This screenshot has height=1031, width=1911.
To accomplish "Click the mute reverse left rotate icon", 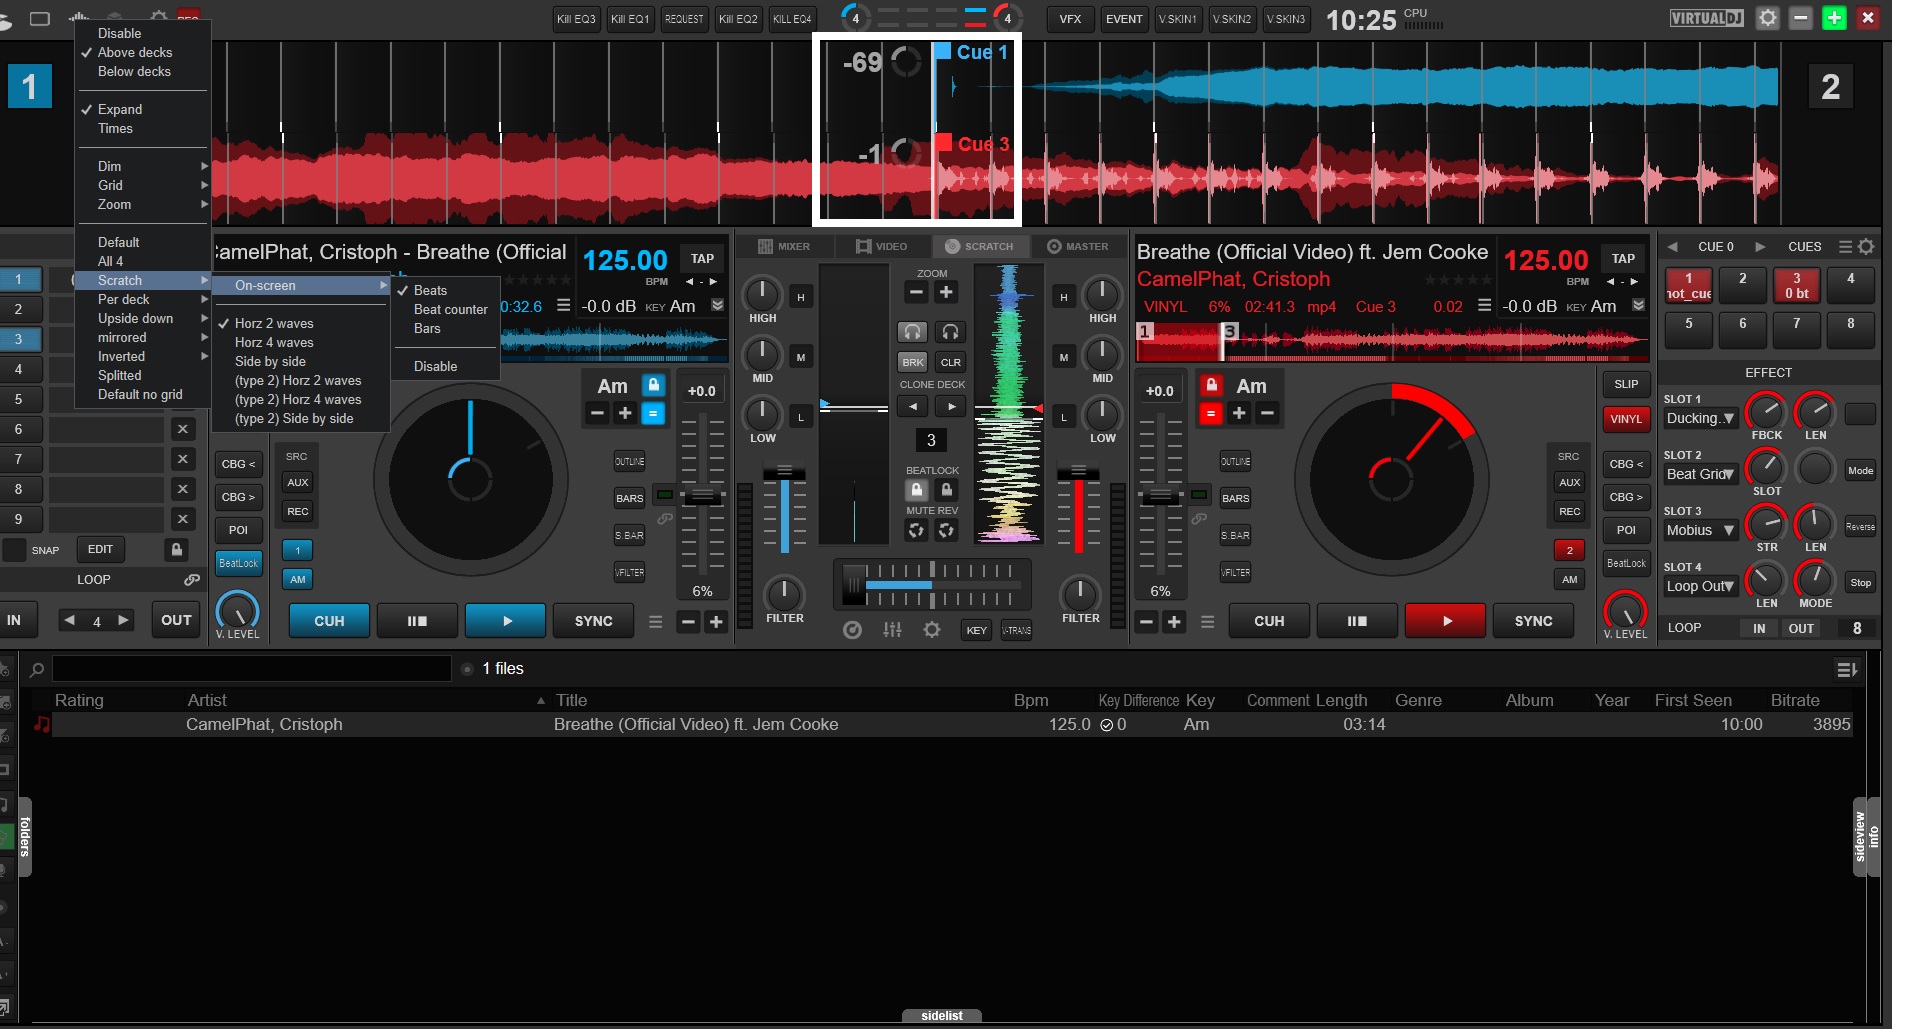I will click(915, 530).
